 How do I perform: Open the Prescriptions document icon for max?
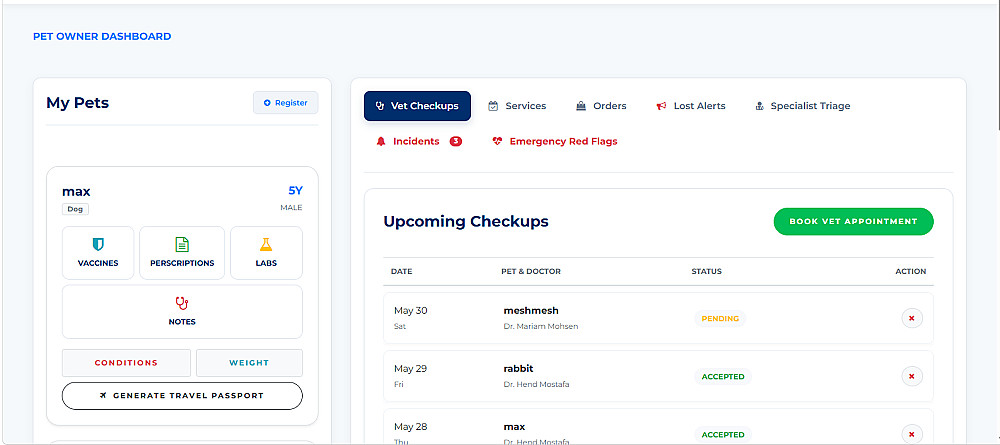[182, 244]
